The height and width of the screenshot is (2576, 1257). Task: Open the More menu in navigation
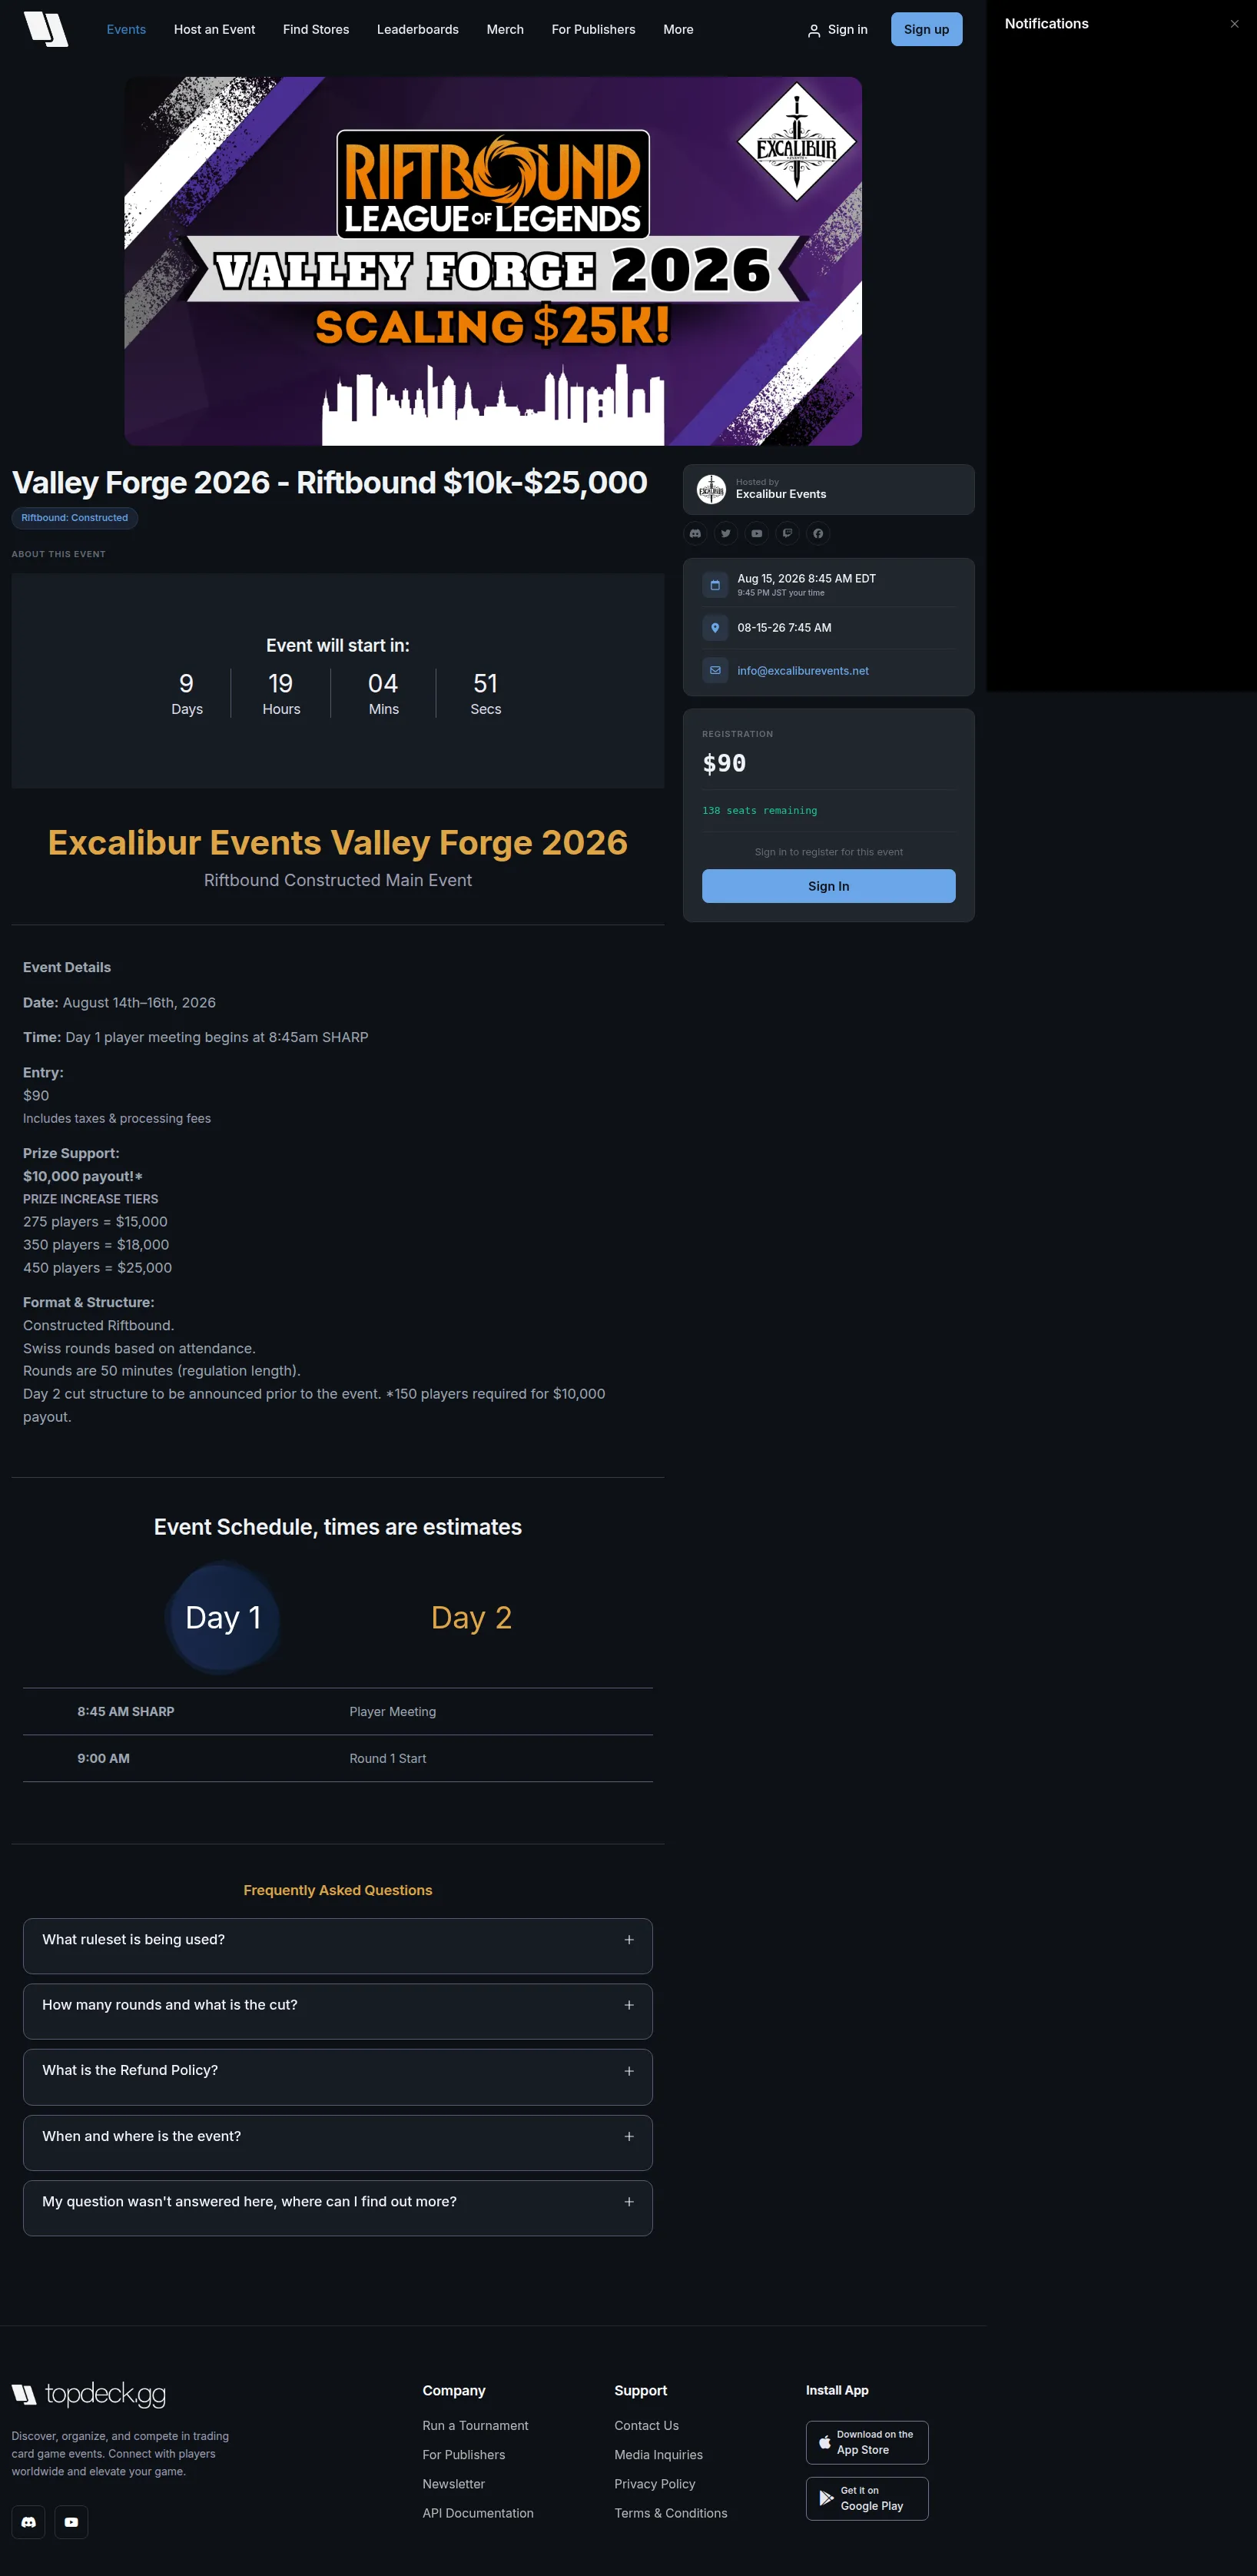(678, 29)
